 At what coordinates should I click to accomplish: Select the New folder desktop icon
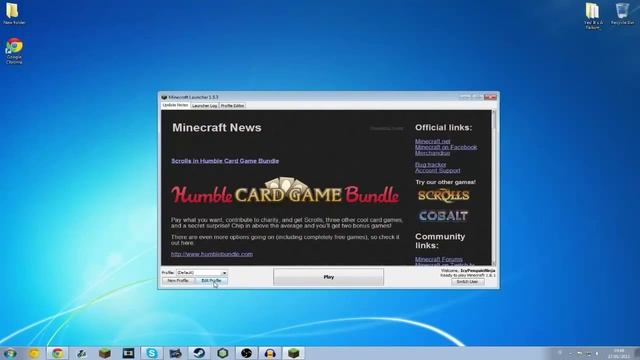[x=14, y=13]
